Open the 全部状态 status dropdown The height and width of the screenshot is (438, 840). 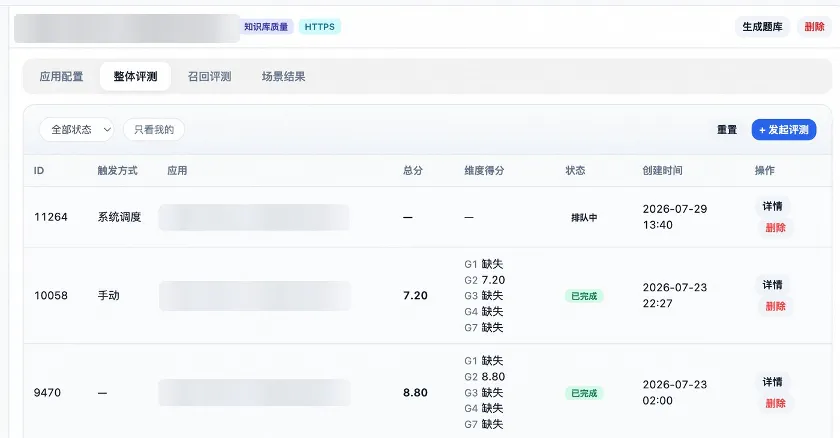tap(76, 130)
